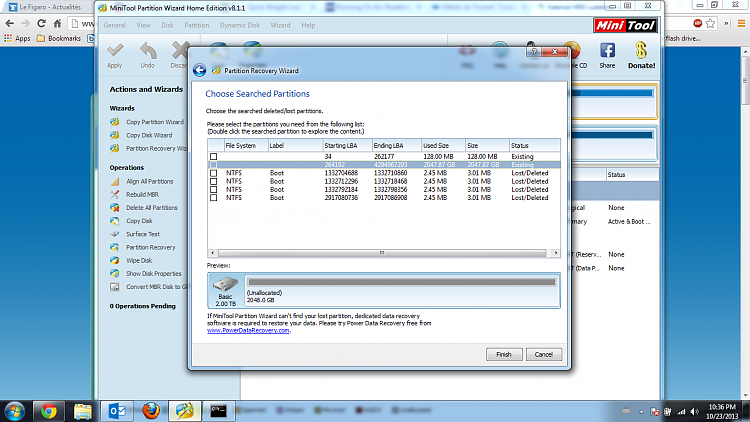Click Wipe Disk in Operations

139,261
